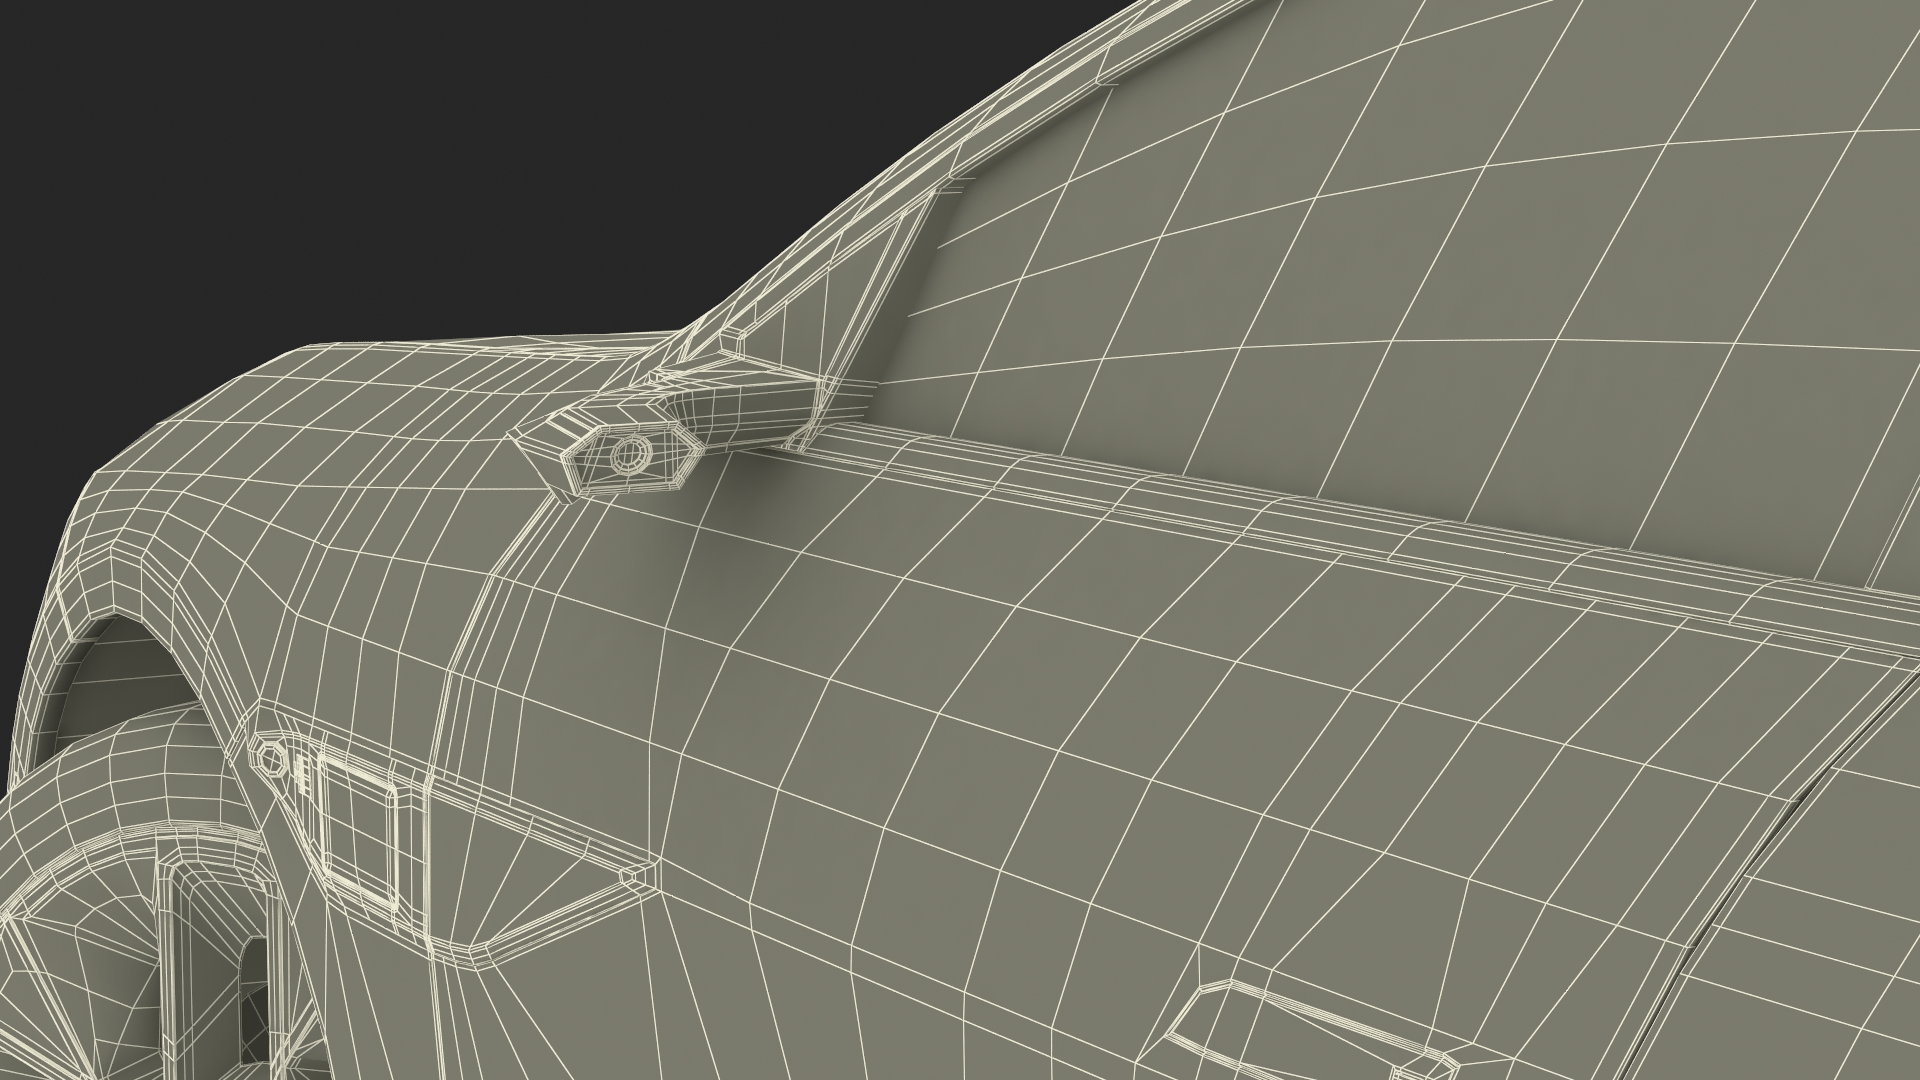Select the hexagonal bolt on the fender
The height and width of the screenshot is (1080, 1920).
(270, 758)
